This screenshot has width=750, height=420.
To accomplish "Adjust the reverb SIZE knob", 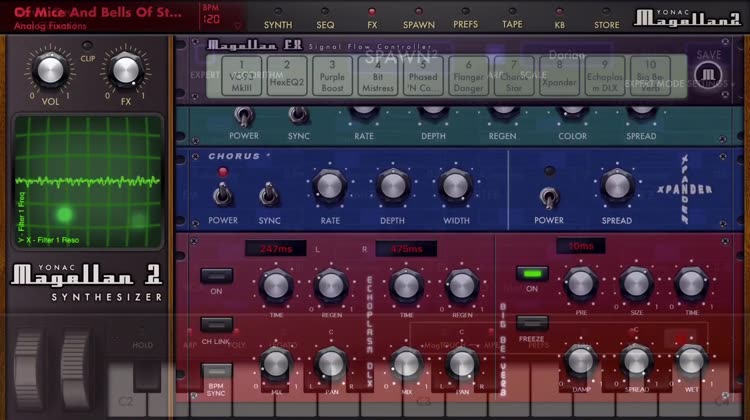I will pyautogui.click(x=636, y=284).
